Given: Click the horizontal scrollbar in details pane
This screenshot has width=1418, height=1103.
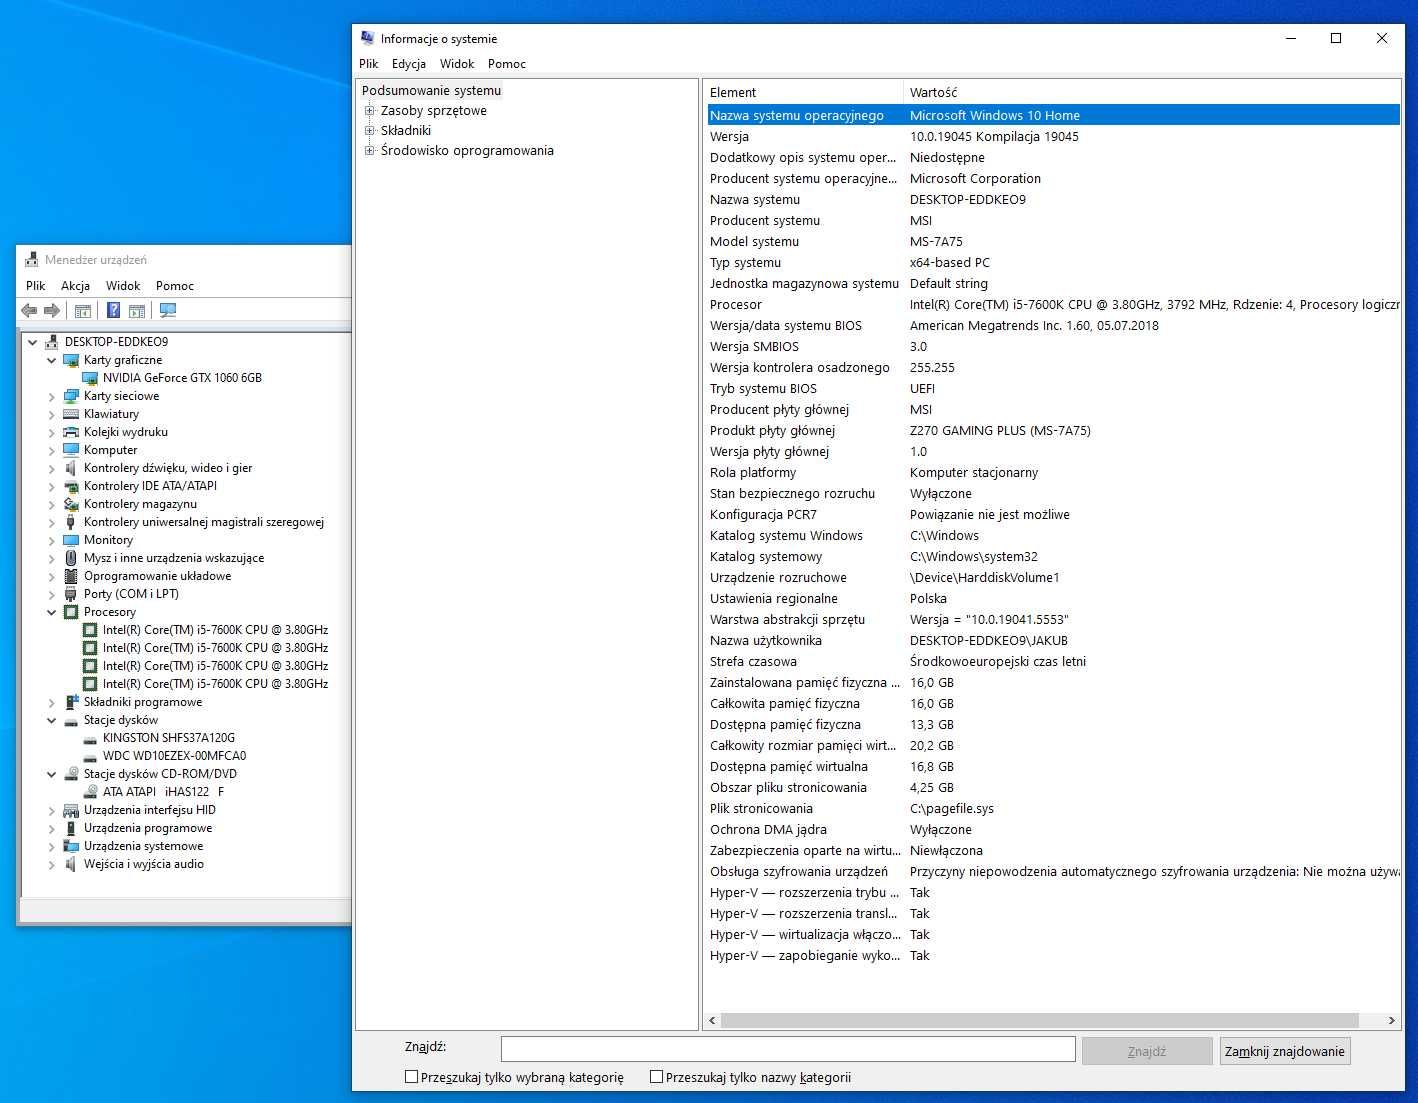Looking at the screenshot, I should click(x=1039, y=1021).
